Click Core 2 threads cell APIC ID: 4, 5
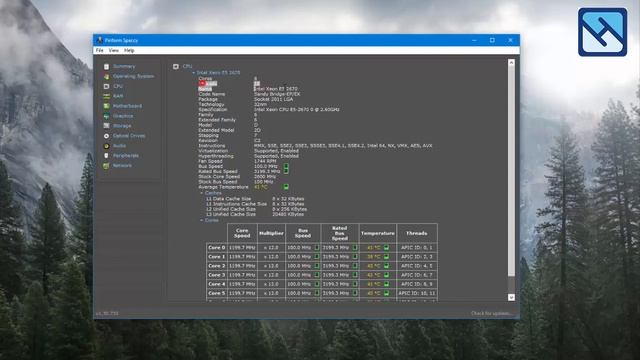 (x=417, y=266)
